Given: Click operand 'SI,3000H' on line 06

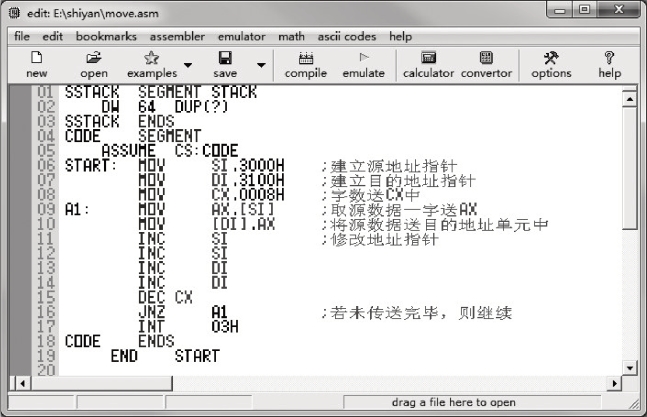Looking at the screenshot, I should (248, 165).
